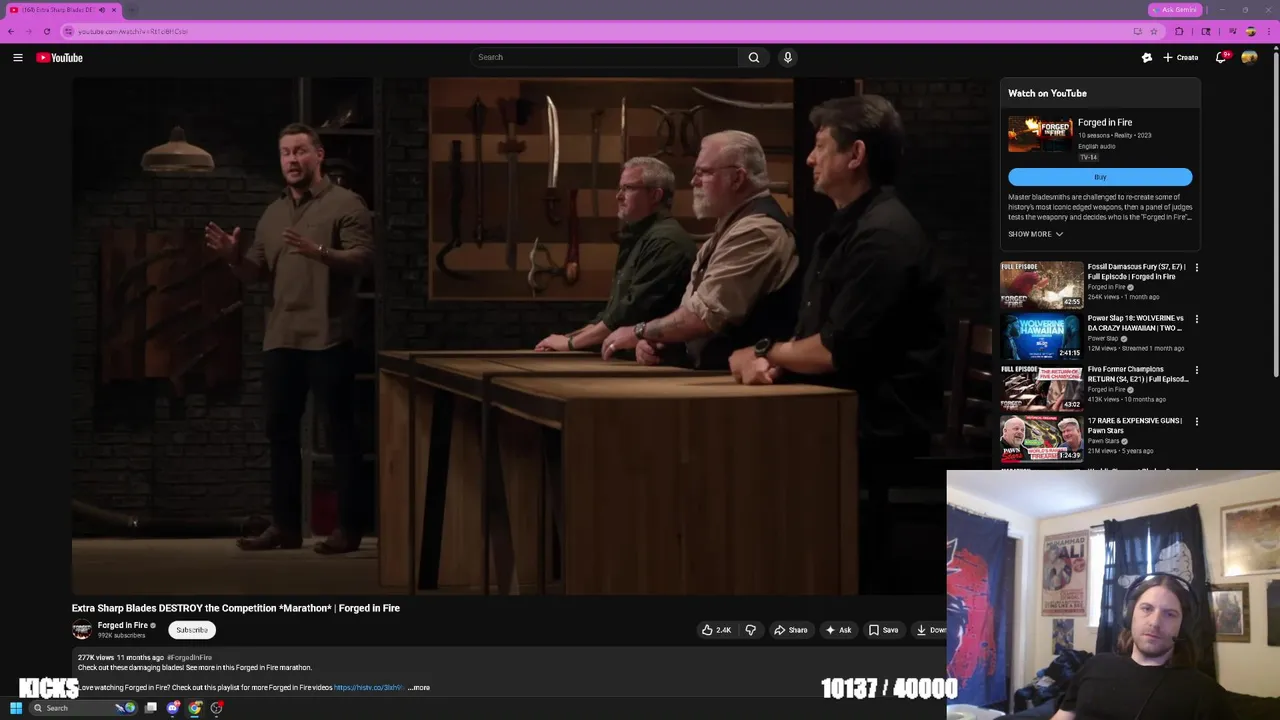Open Forged in Fire channel name link
The image size is (1280, 720).
tap(122, 625)
